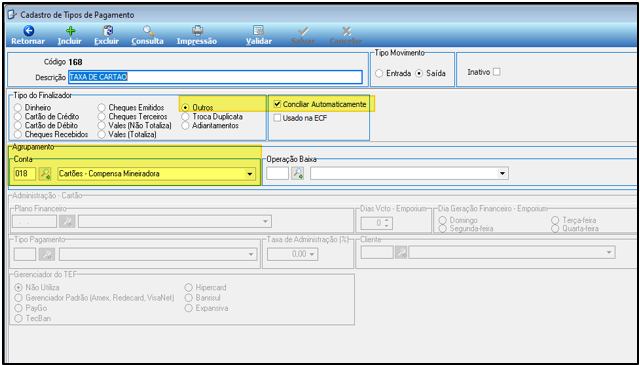Click the Retornar back arrow icon
Viewport: 640px width, 365px height.
[x=28, y=31]
